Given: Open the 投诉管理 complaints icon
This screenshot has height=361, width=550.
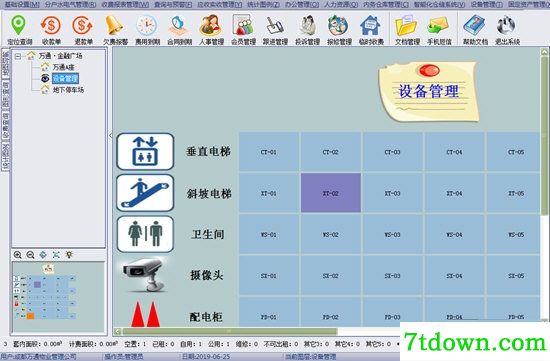Looking at the screenshot, I should pos(307,29).
